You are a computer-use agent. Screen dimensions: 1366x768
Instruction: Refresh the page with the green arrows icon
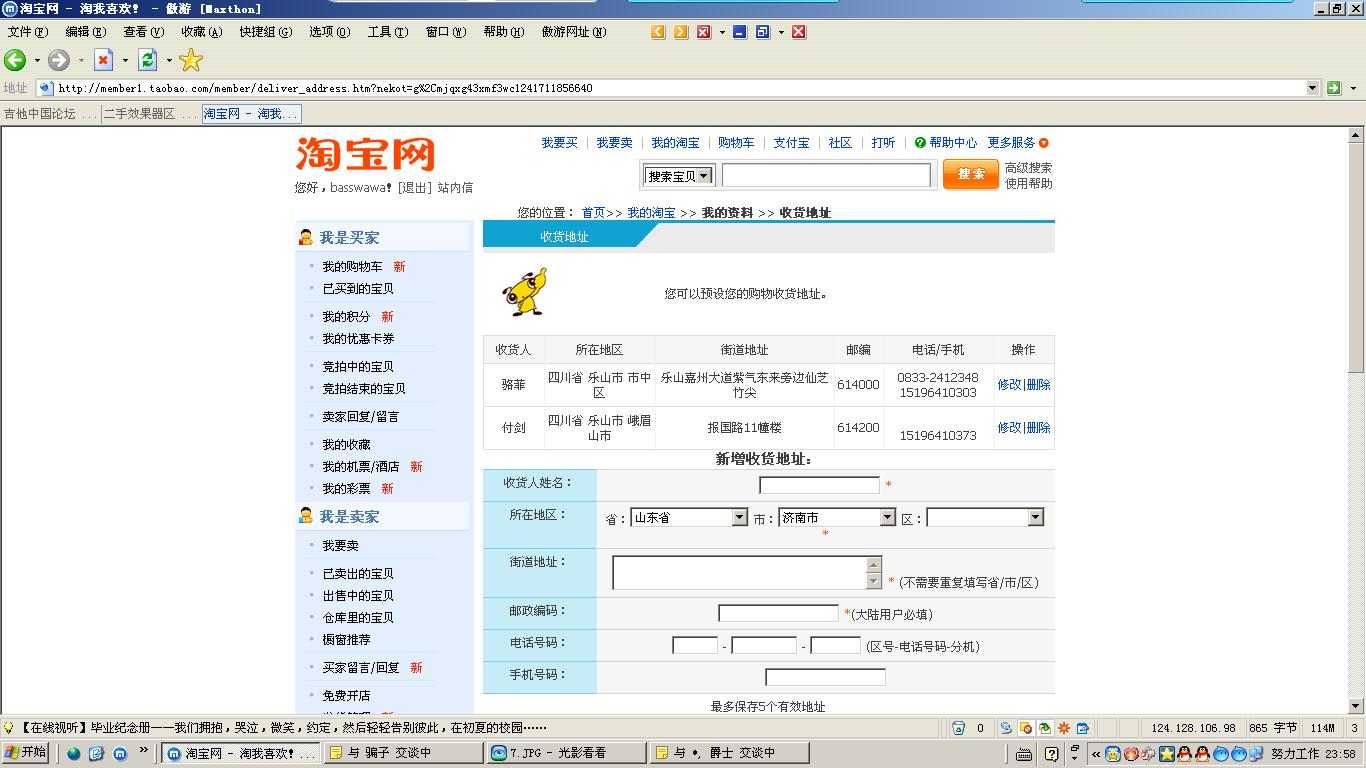[148, 61]
